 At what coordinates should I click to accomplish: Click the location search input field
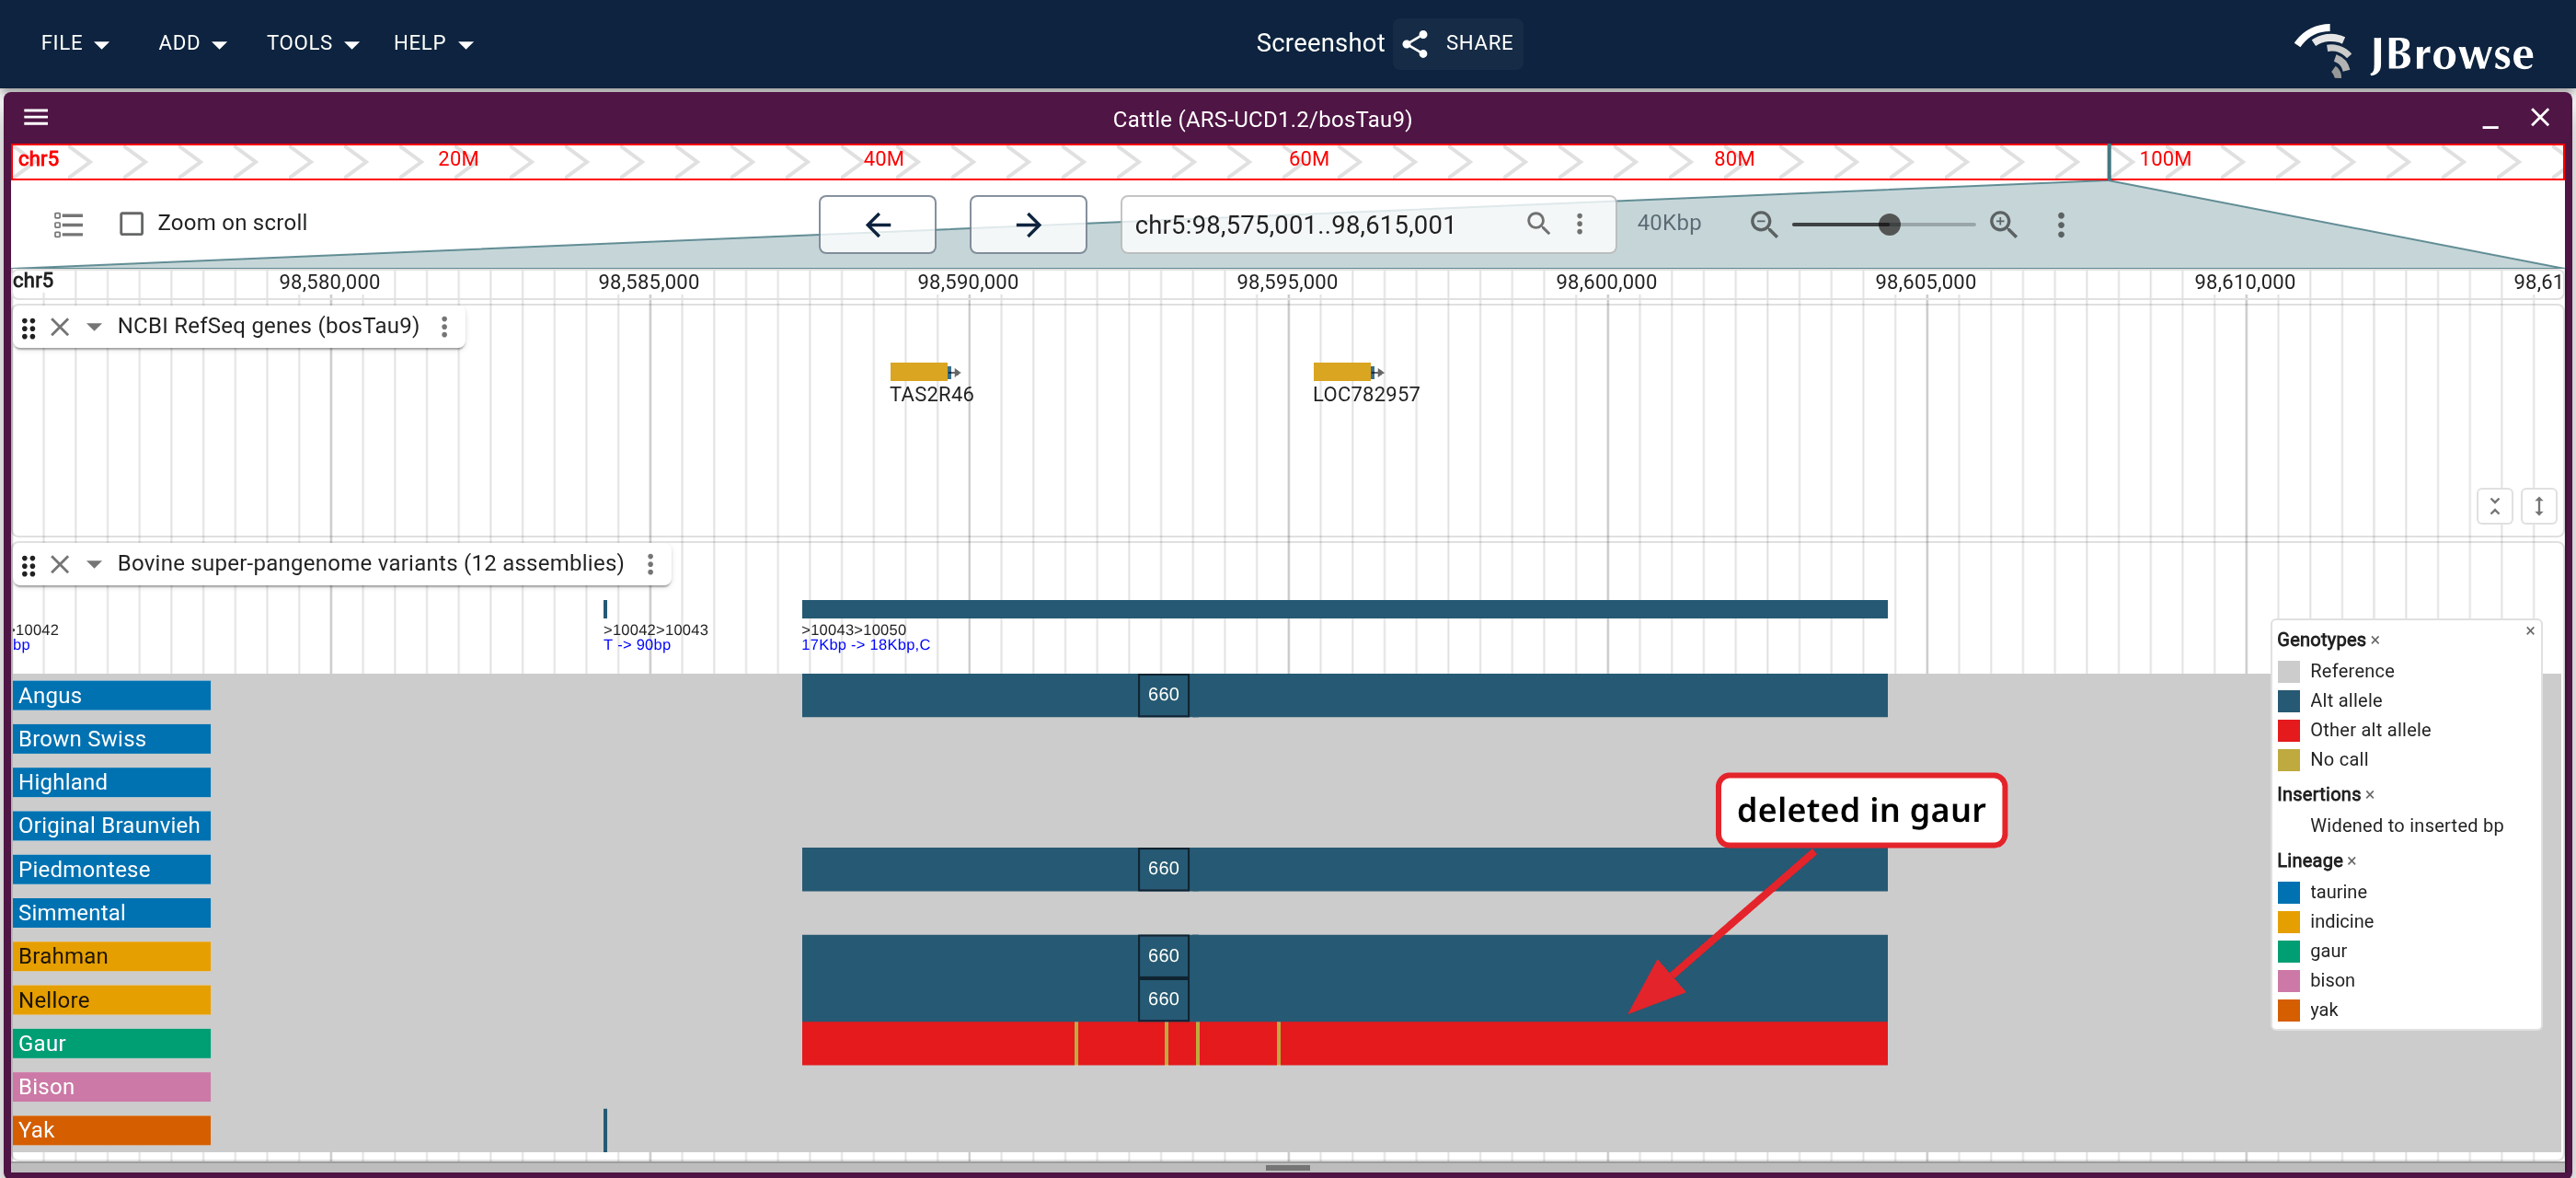(1320, 225)
